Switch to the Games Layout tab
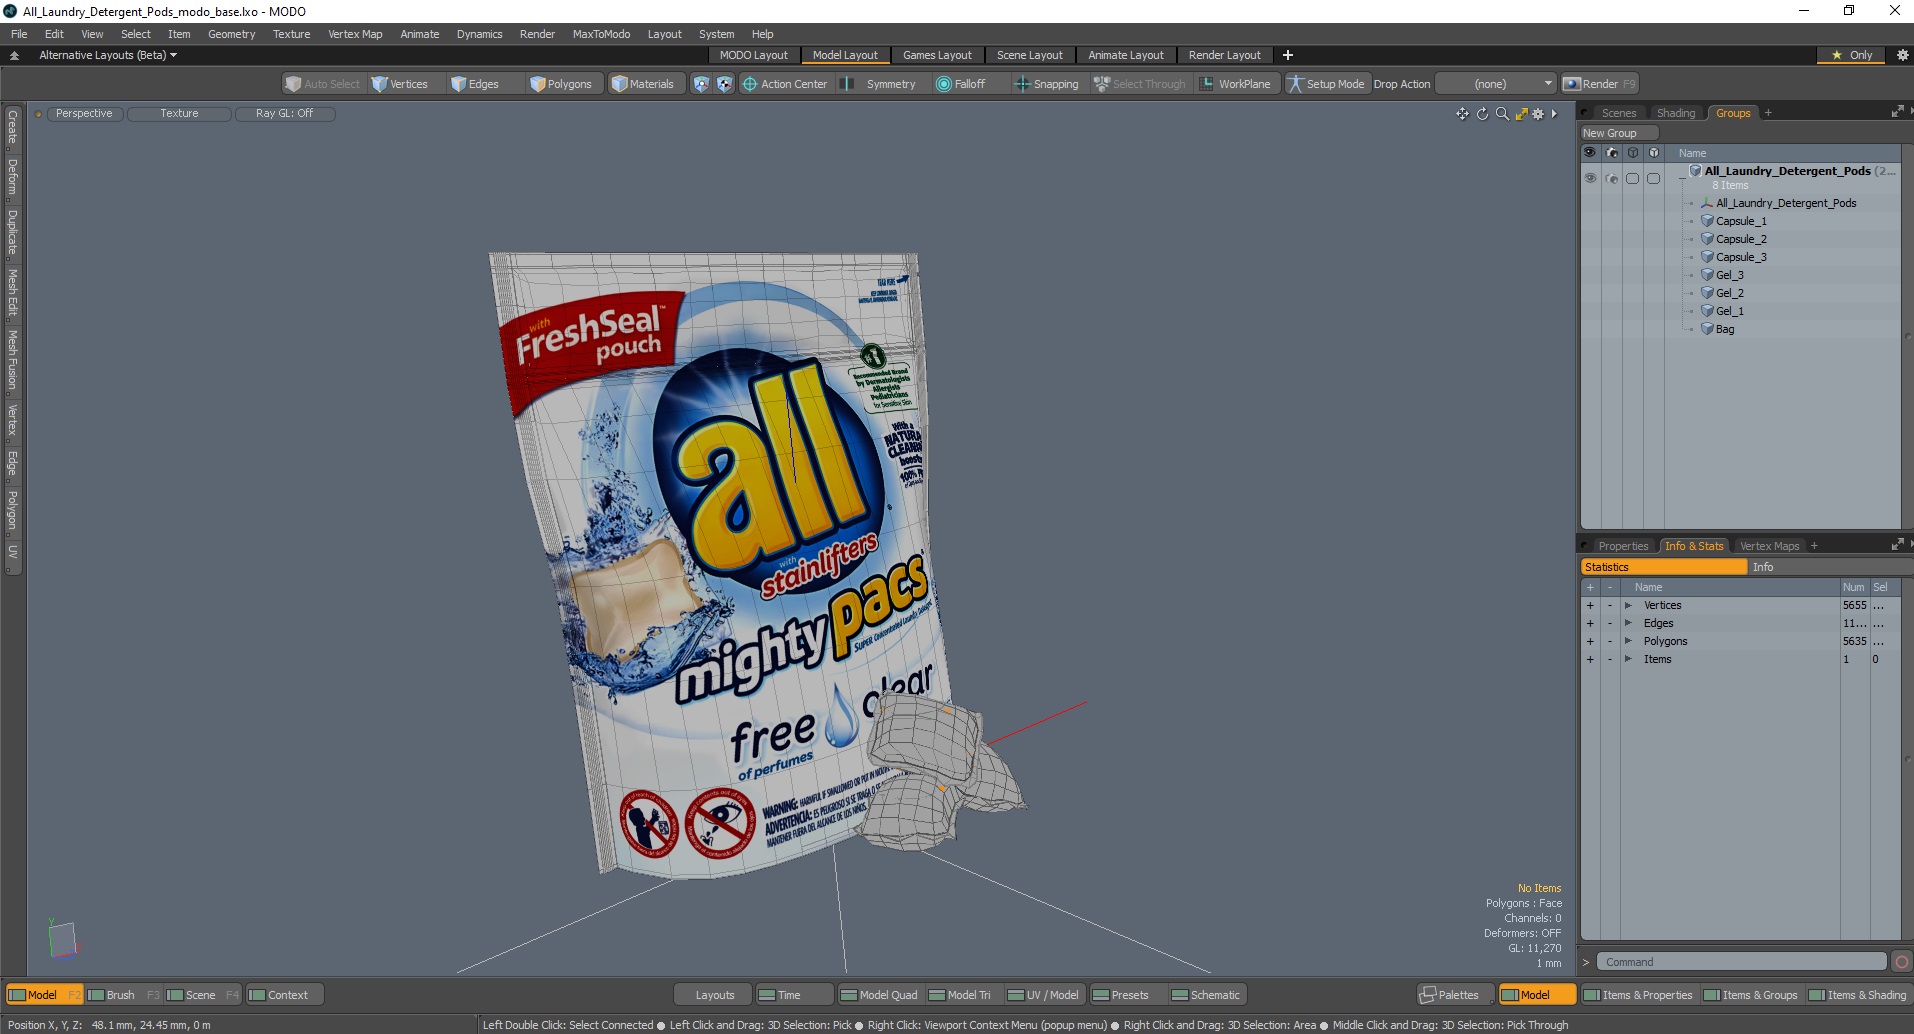Screen dimensions: 1914x1034 pyautogui.click(x=937, y=55)
